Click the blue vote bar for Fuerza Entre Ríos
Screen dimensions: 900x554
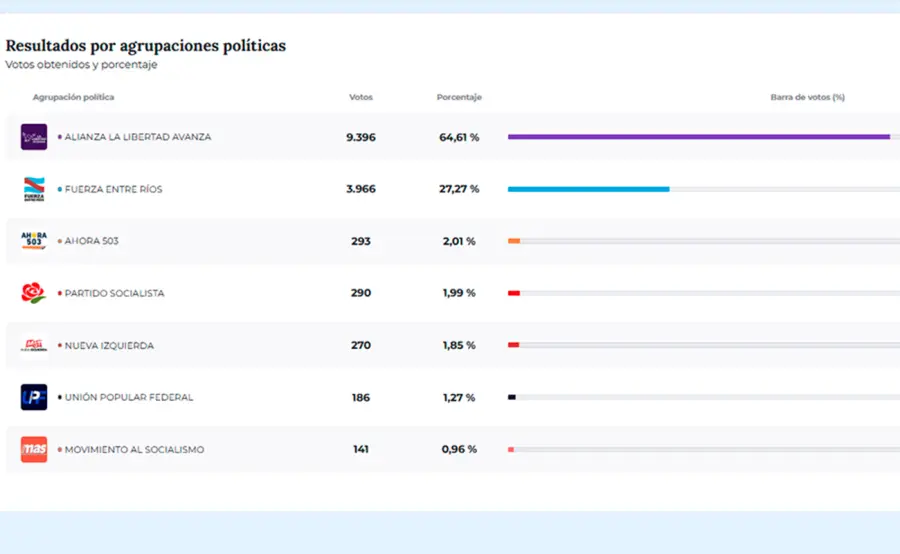pyautogui.click(x=588, y=189)
